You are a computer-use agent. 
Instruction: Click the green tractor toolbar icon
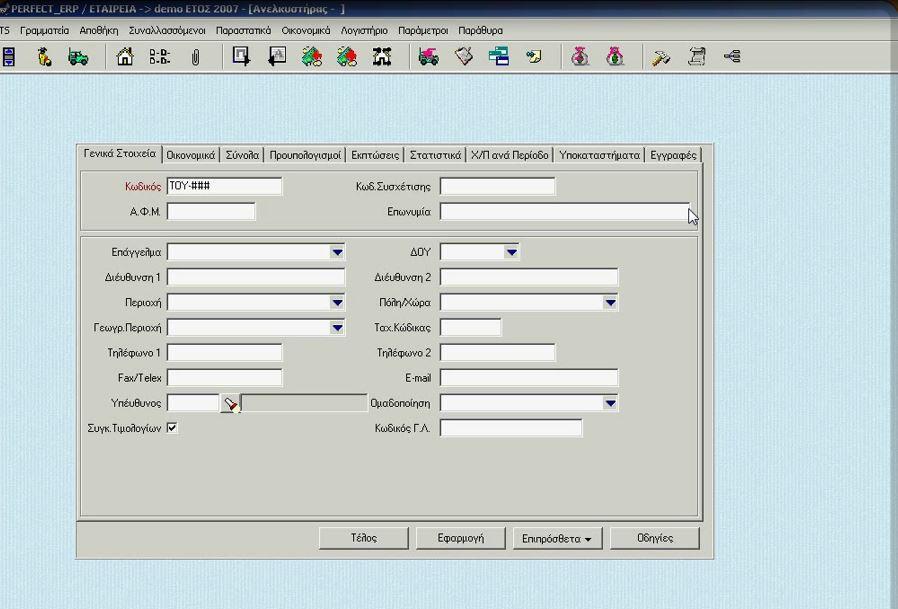pos(78,57)
